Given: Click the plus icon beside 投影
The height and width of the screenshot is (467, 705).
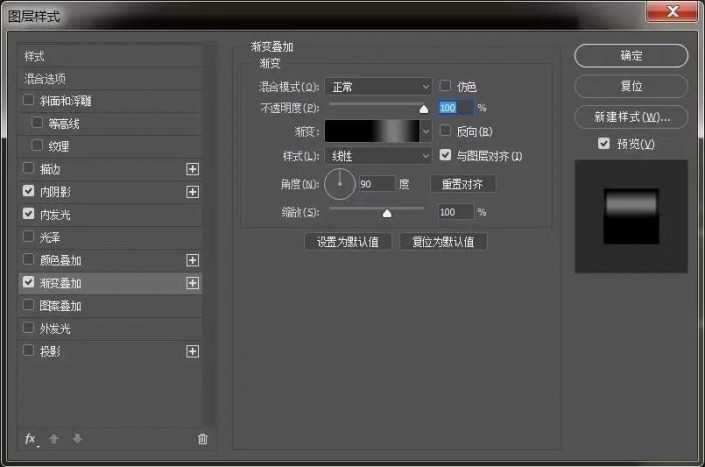Looking at the screenshot, I should (192, 352).
